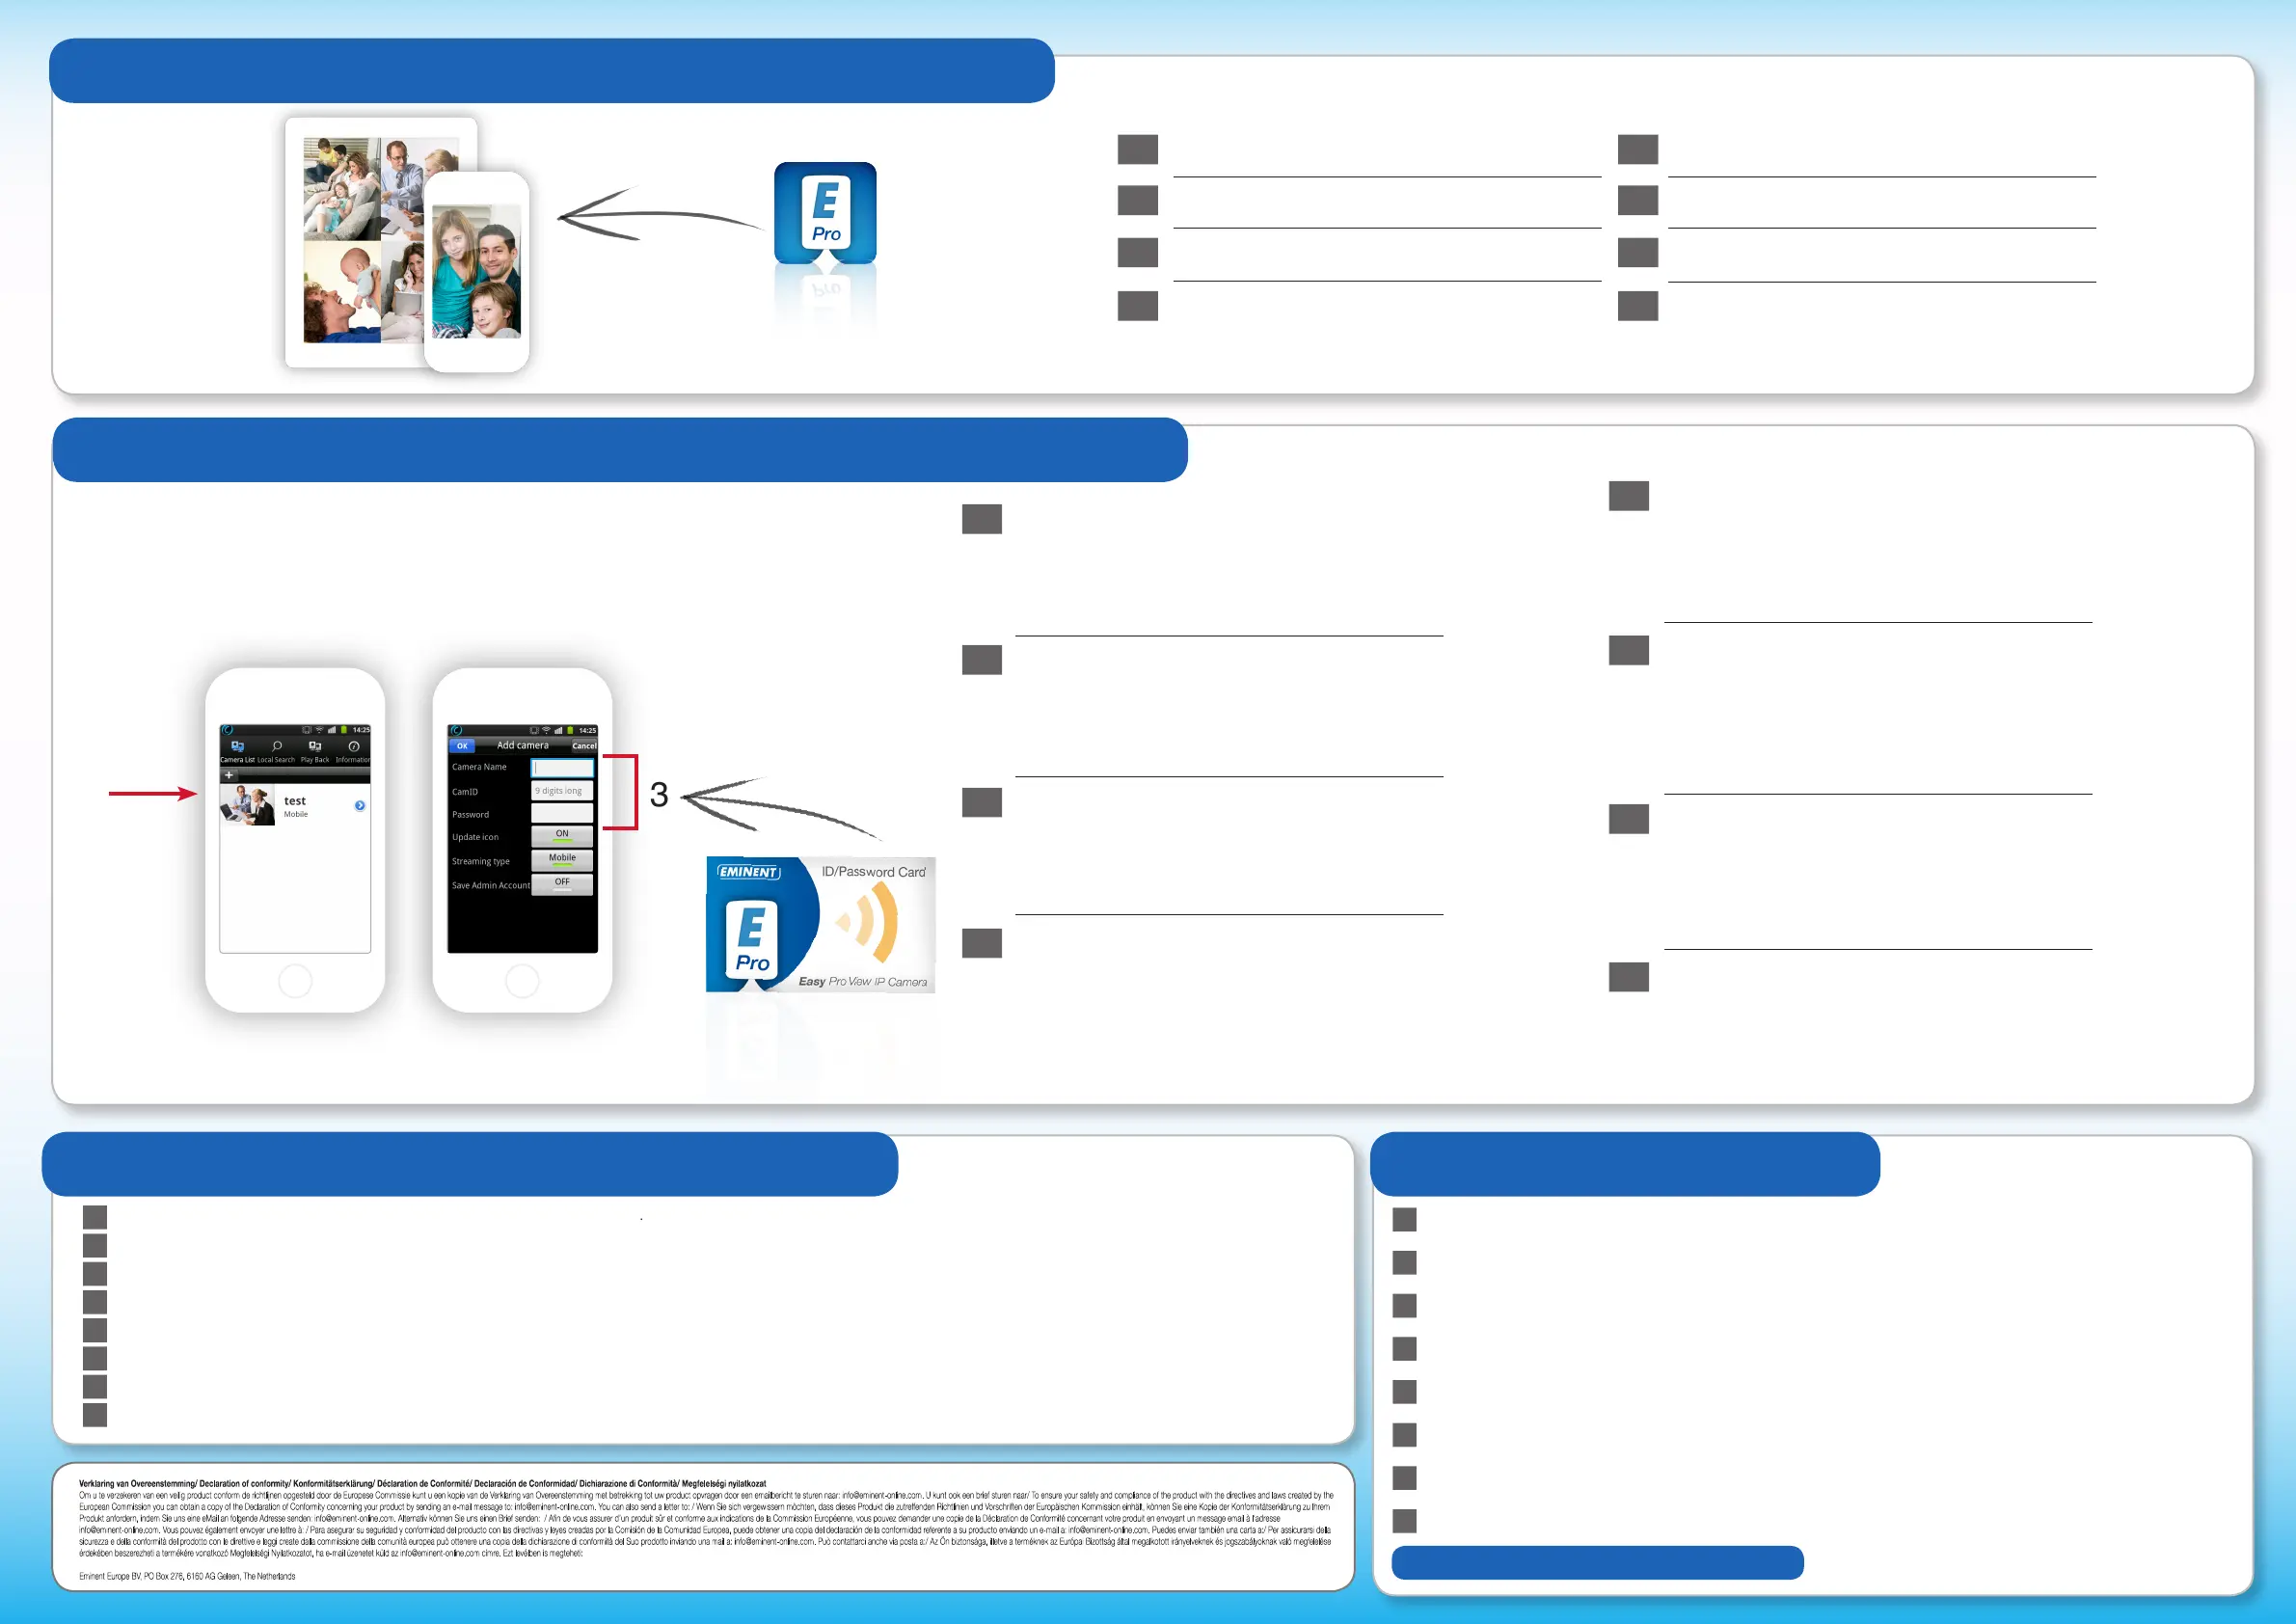The image size is (2296, 1624).
Task: Click the CamID 9 digits long field
Action: pos(562,791)
